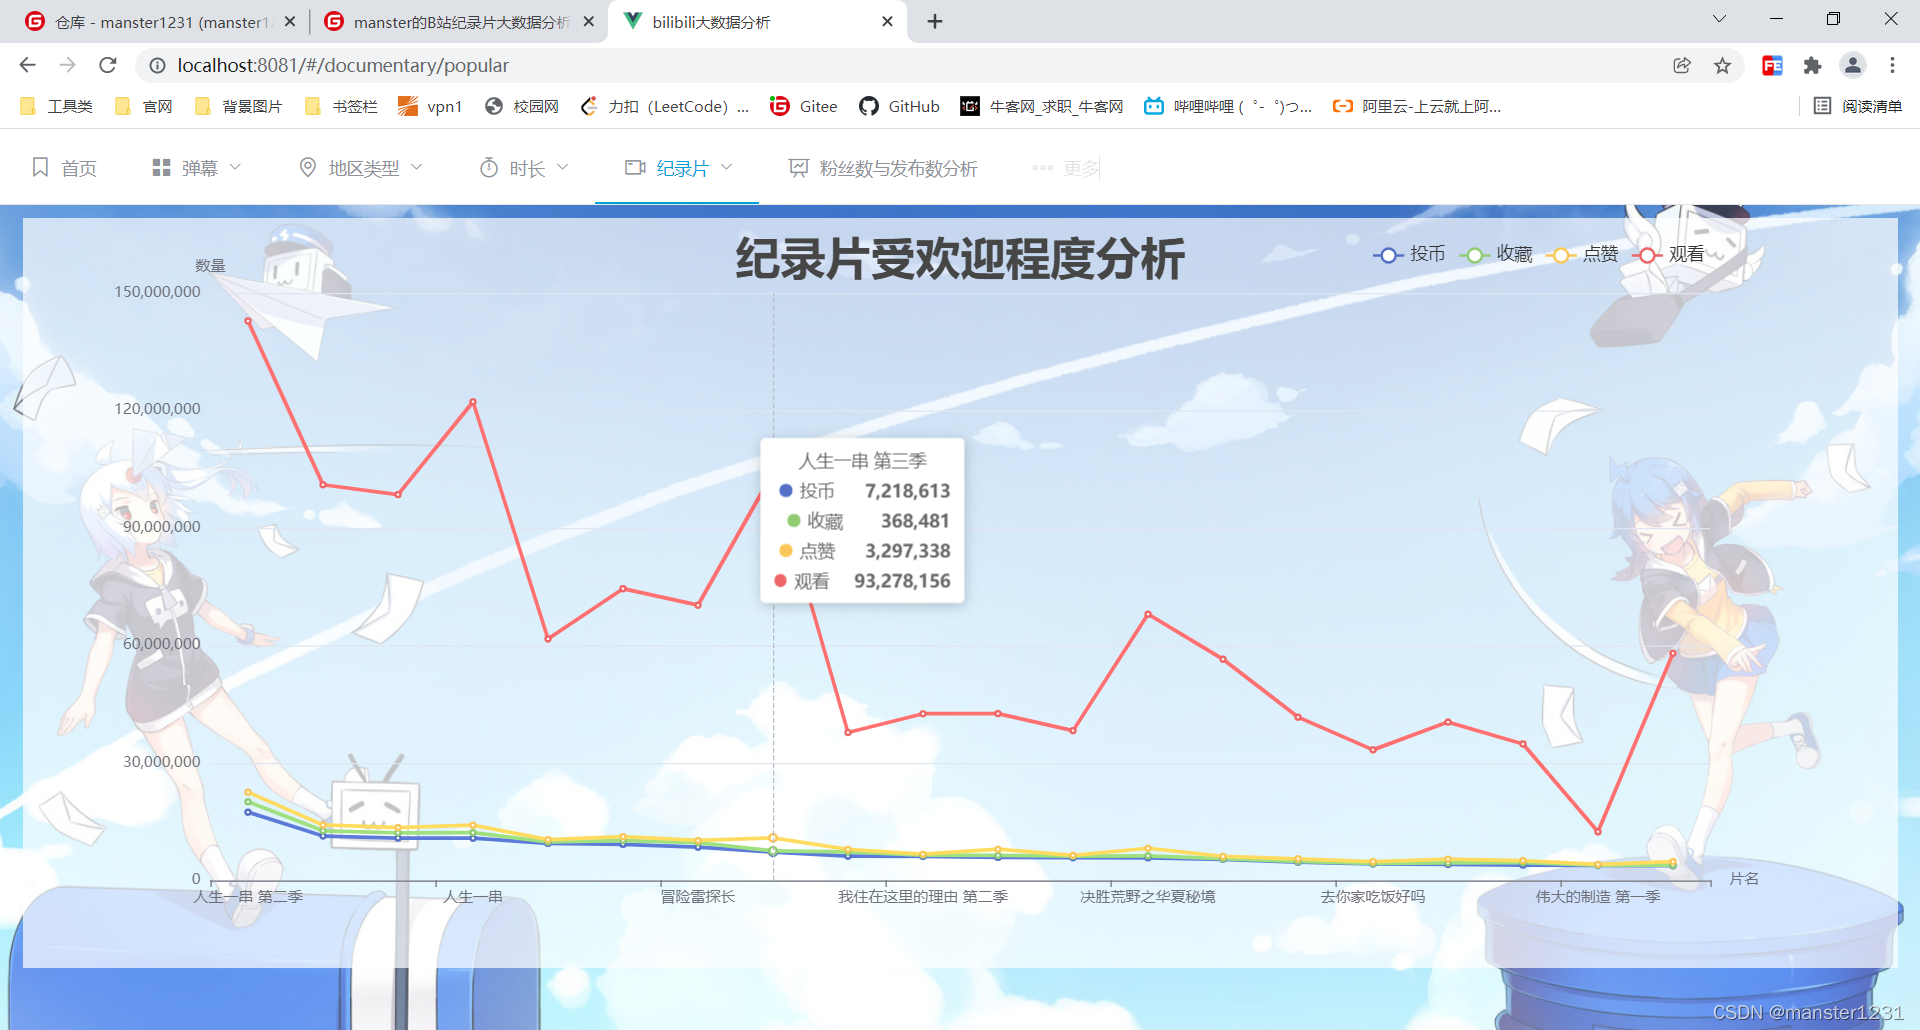Open the red FE browser extension
This screenshot has width=1920, height=1030.
(x=1772, y=65)
